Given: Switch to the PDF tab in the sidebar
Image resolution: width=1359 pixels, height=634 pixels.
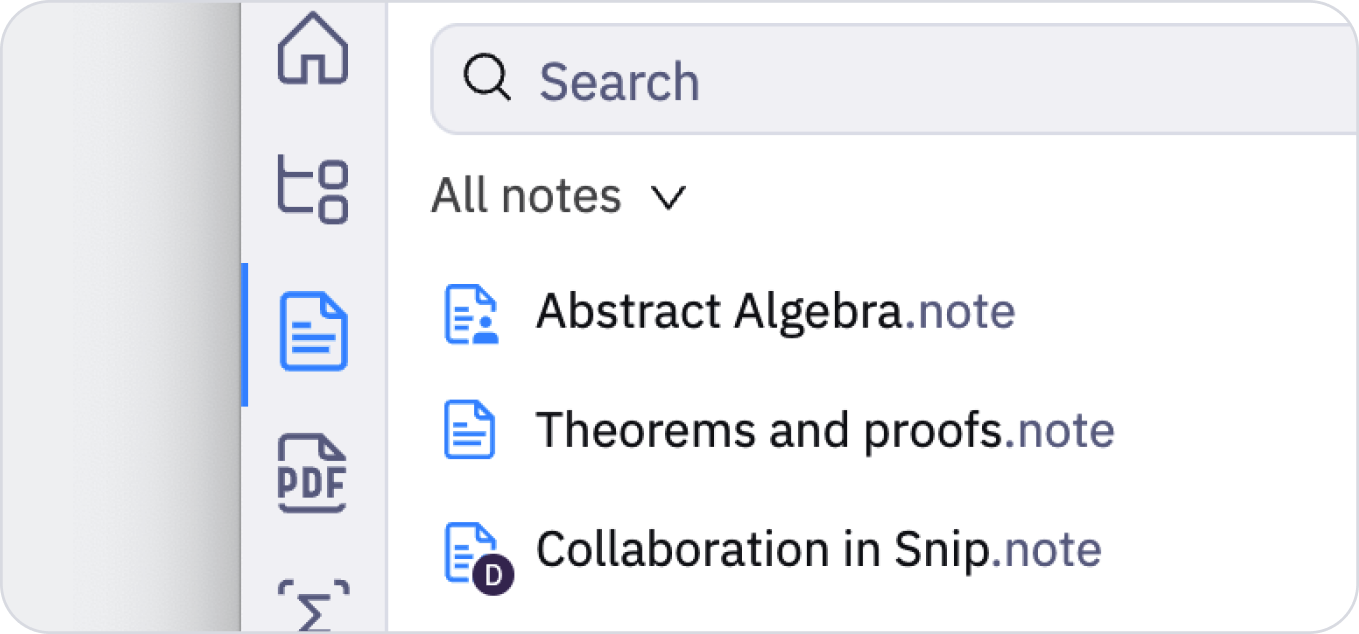Looking at the screenshot, I should pyautogui.click(x=313, y=474).
